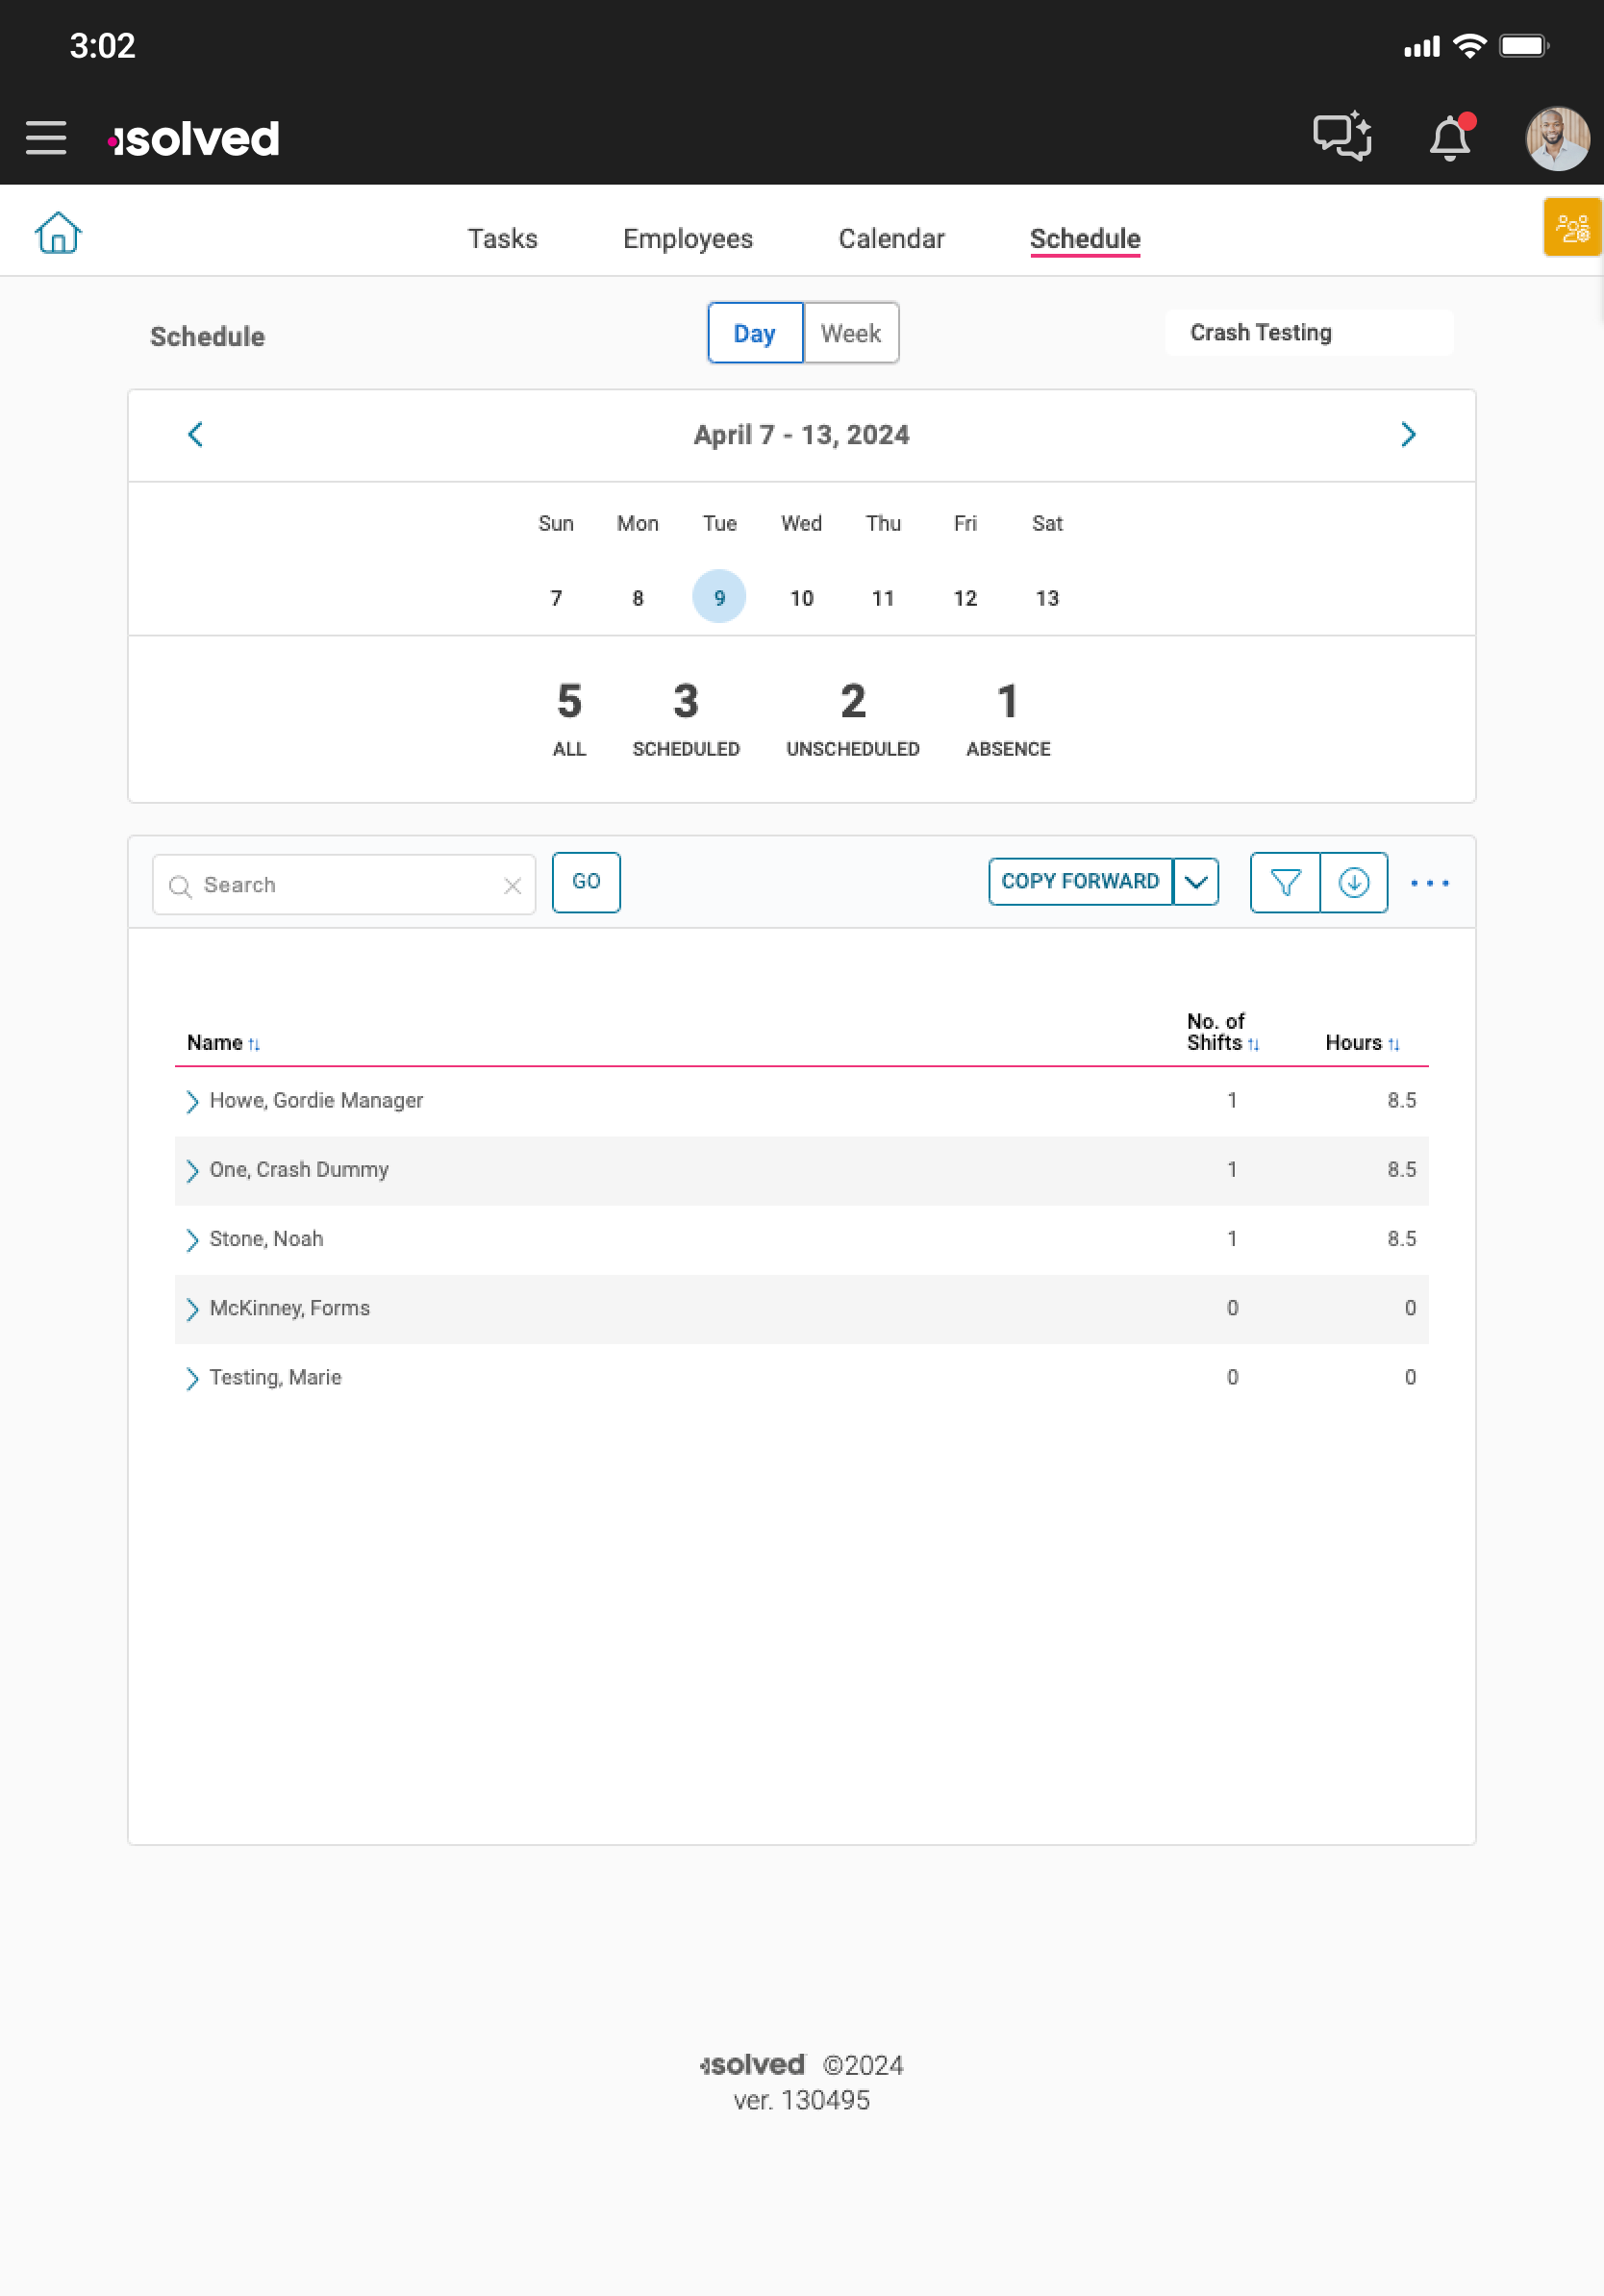Open the three-dot more options menu
1604x2296 pixels.
tap(1429, 883)
